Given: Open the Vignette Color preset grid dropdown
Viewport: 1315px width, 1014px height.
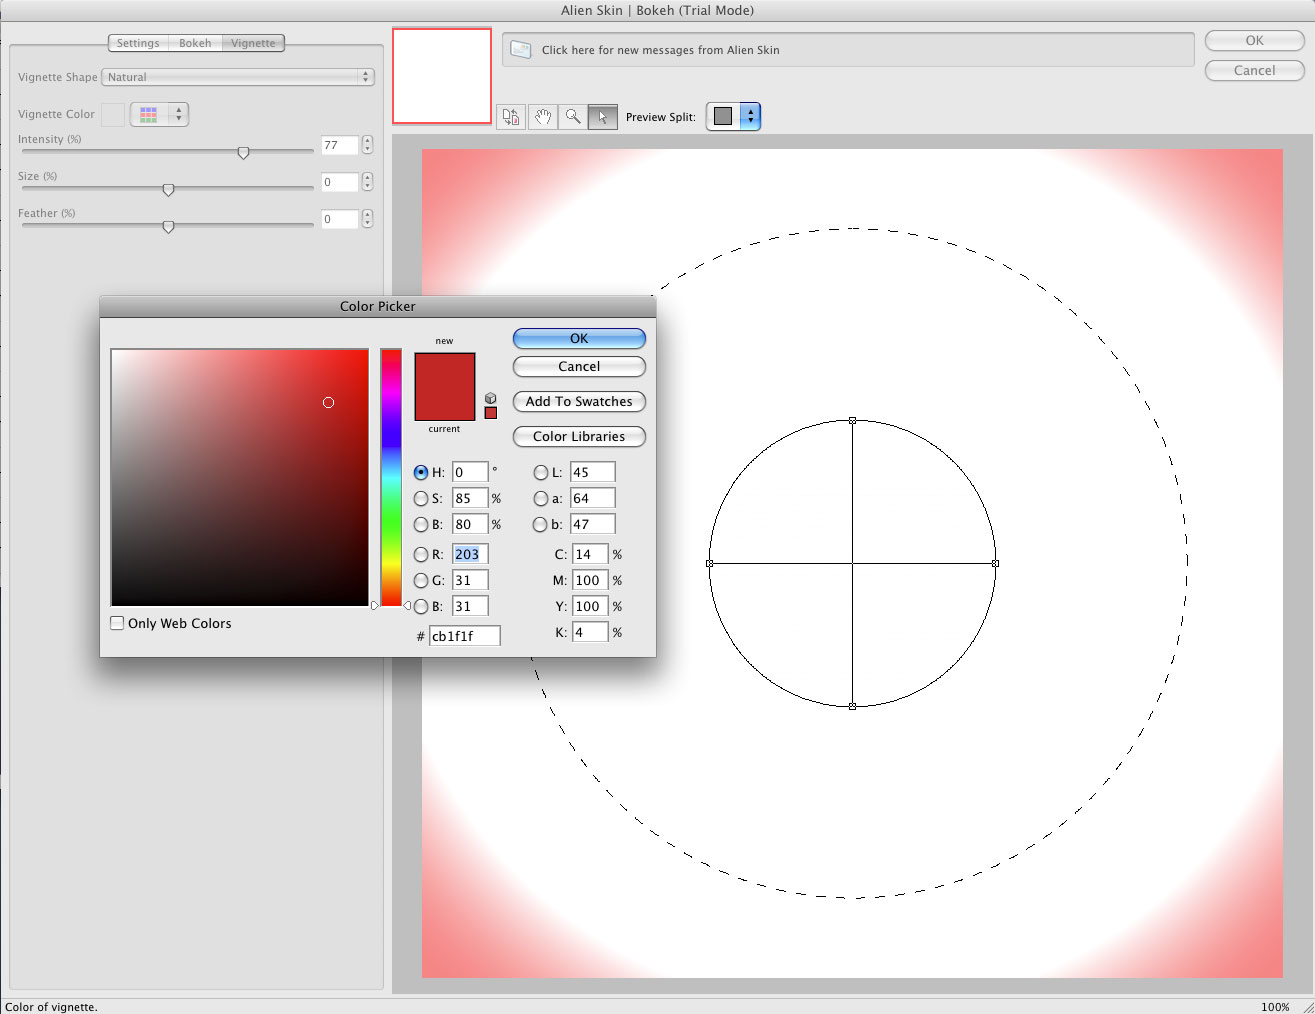Looking at the screenshot, I should (160, 115).
